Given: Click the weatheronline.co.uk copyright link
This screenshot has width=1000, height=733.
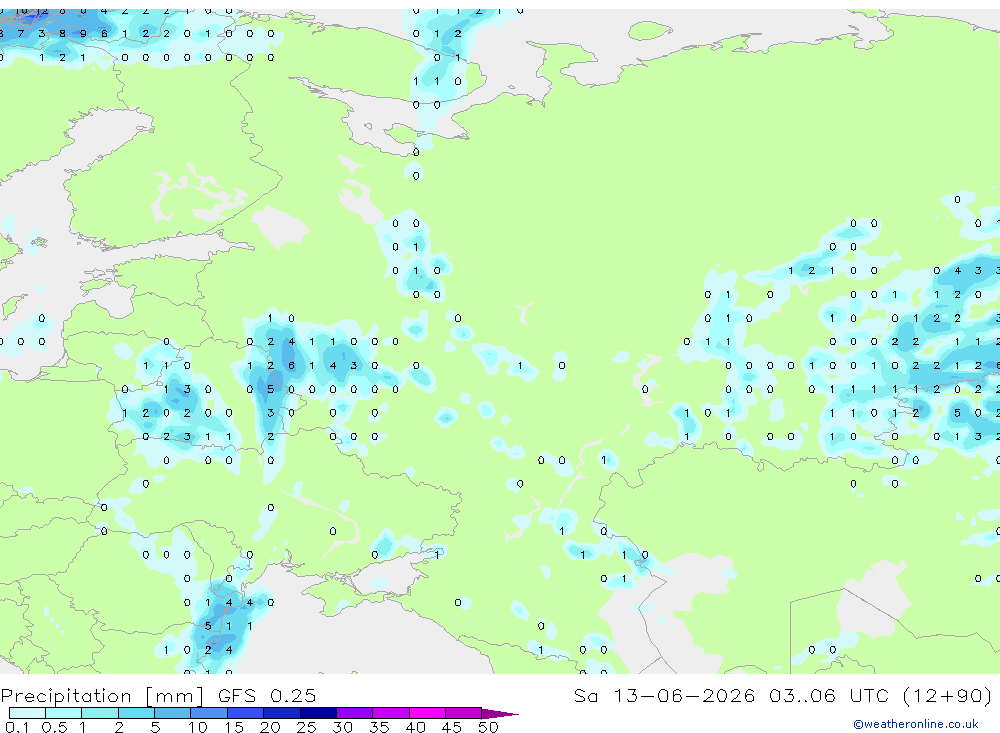Looking at the screenshot, I should click(x=915, y=724).
